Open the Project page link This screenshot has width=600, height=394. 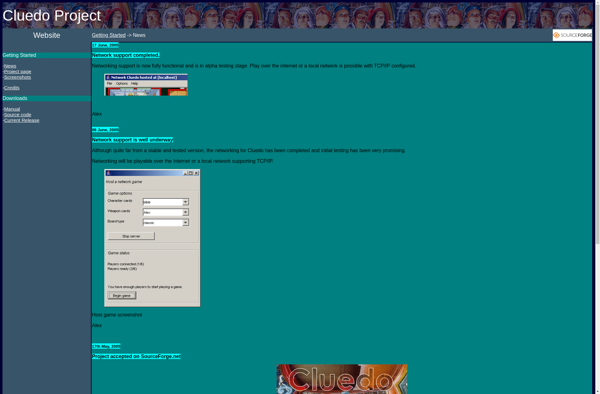coord(18,72)
